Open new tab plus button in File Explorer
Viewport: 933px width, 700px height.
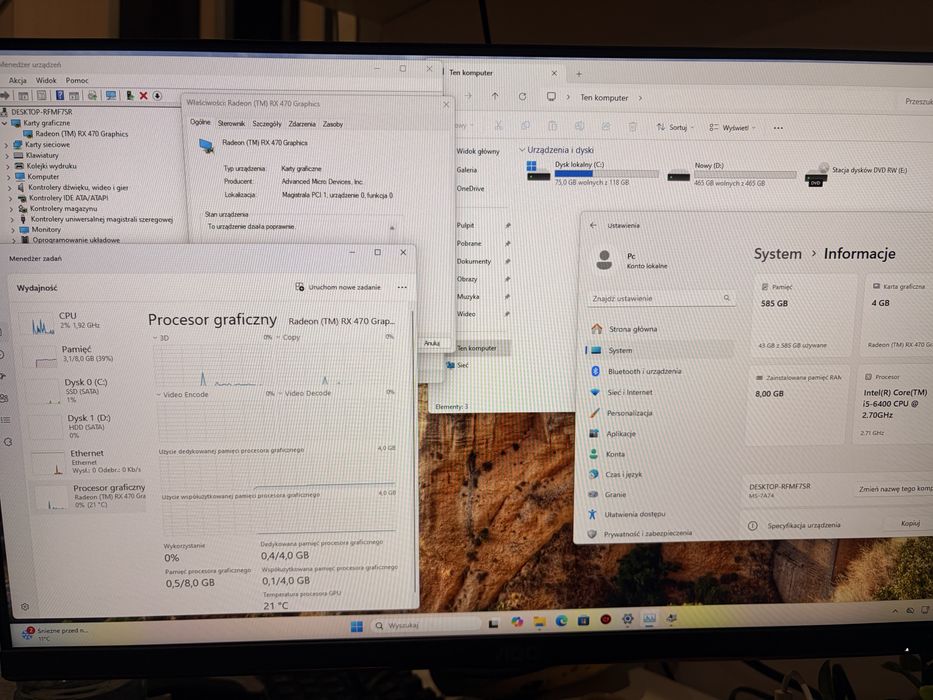(578, 74)
